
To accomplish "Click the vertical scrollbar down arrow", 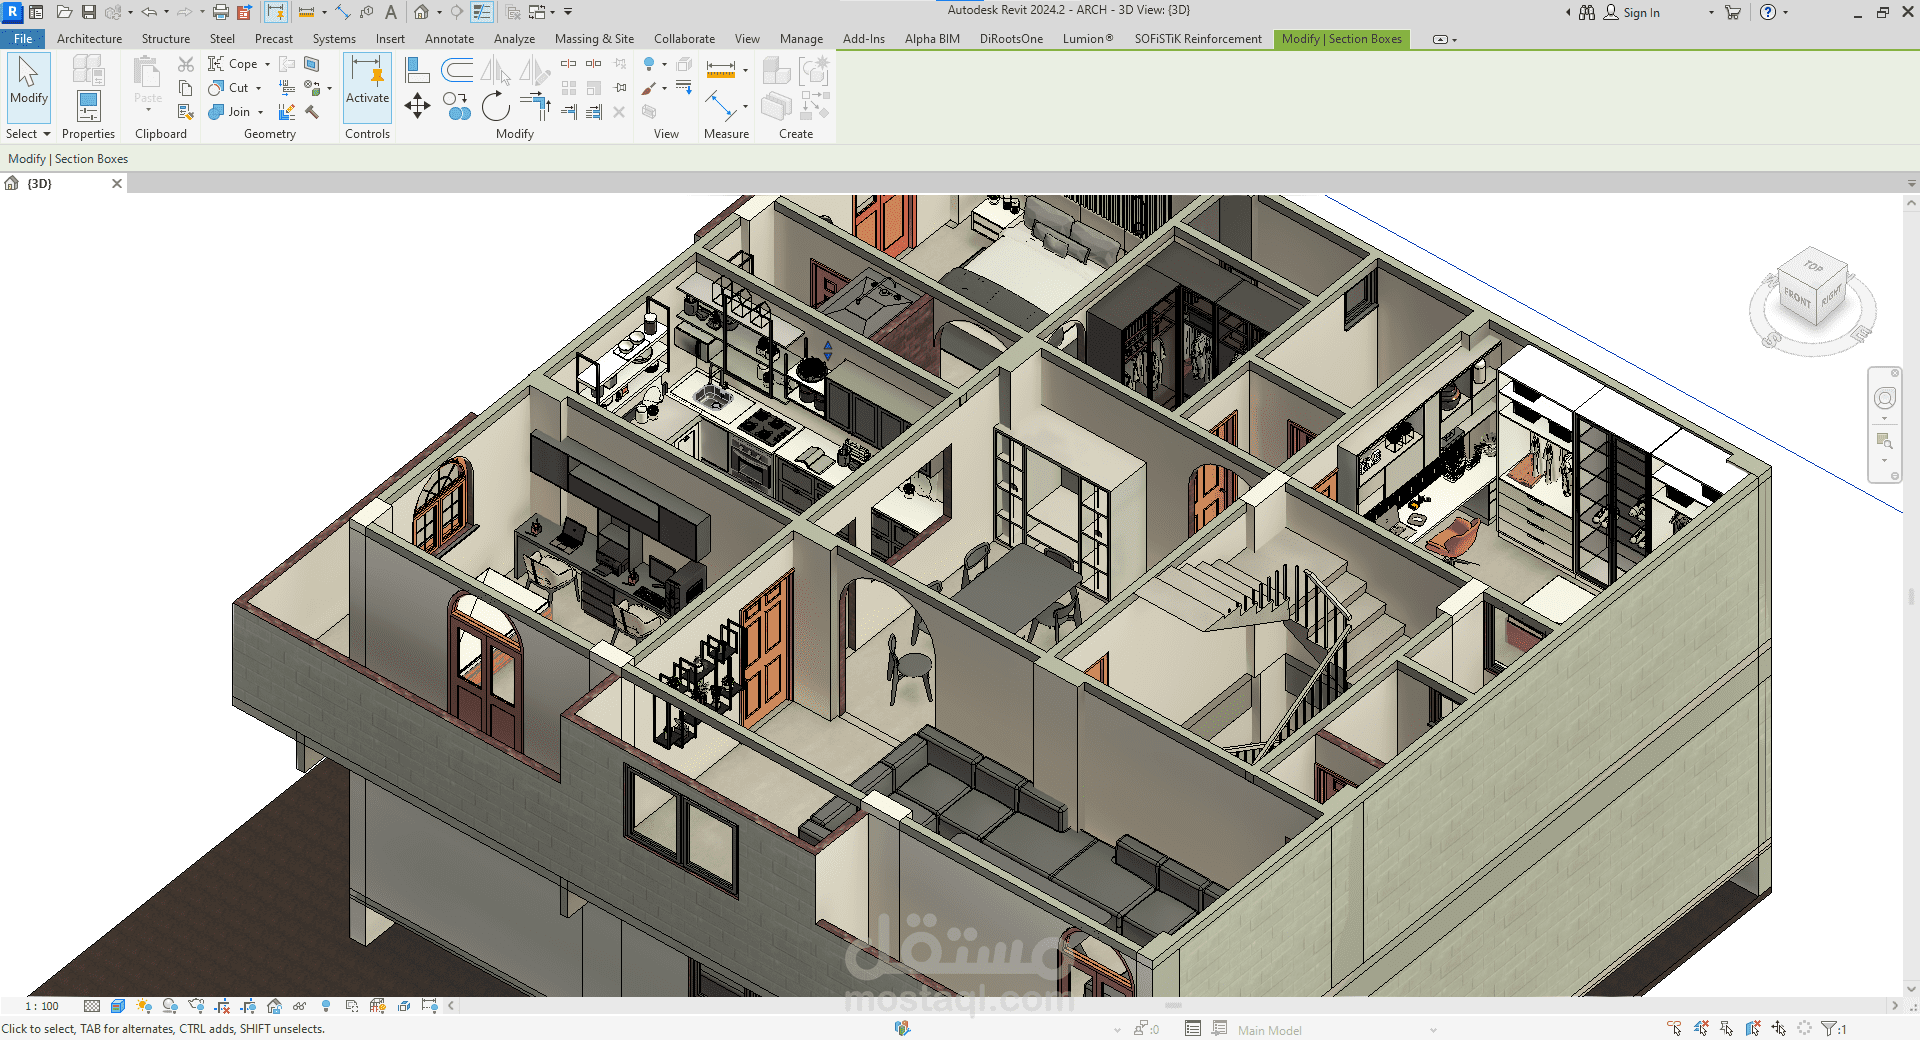I will [1911, 989].
